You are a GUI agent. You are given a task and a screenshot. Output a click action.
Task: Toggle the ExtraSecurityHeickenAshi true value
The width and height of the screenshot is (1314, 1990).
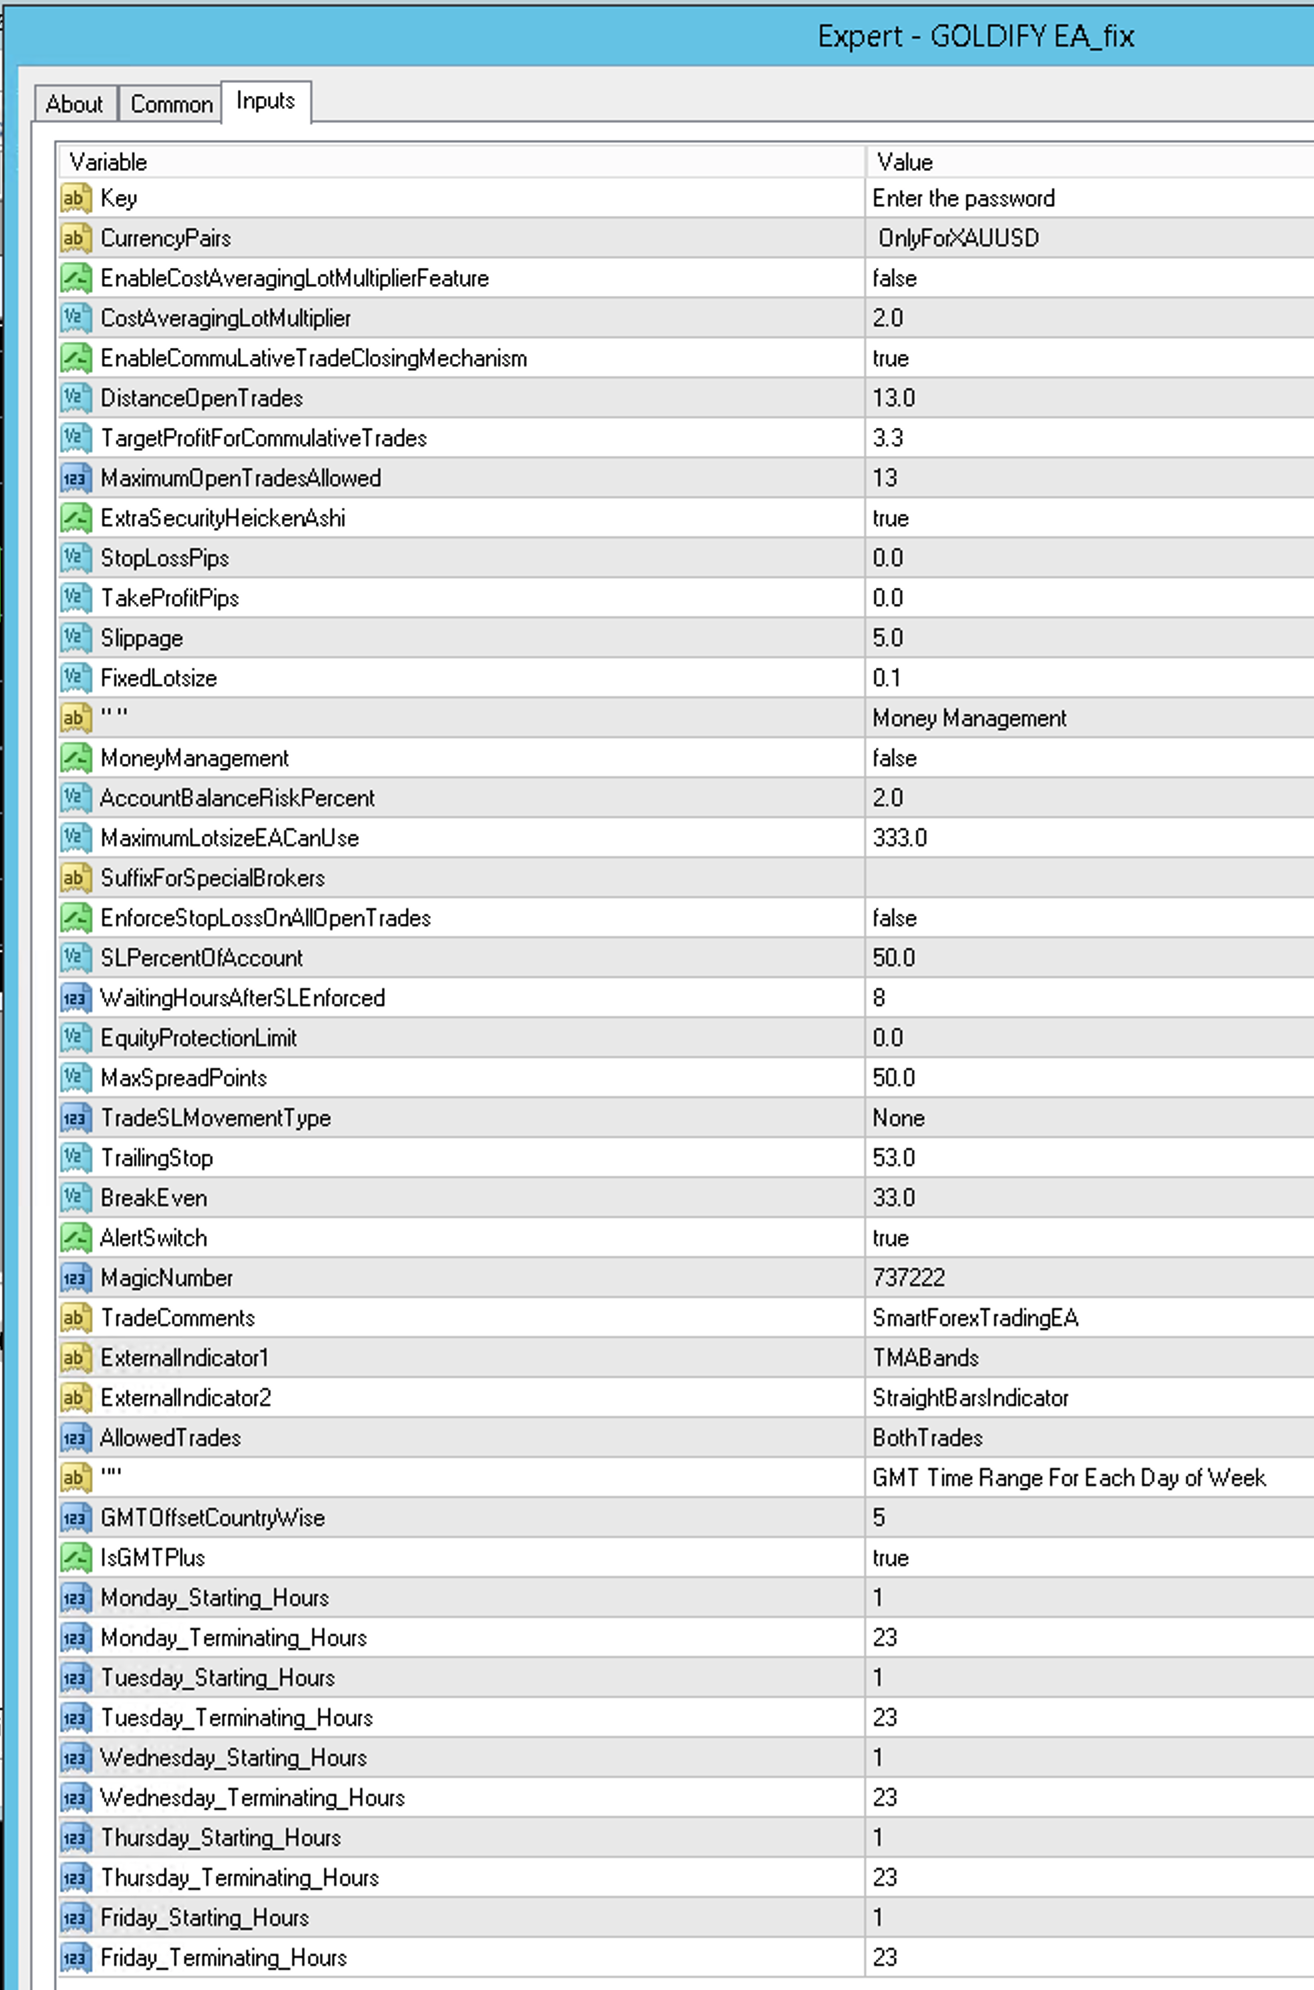point(1090,518)
